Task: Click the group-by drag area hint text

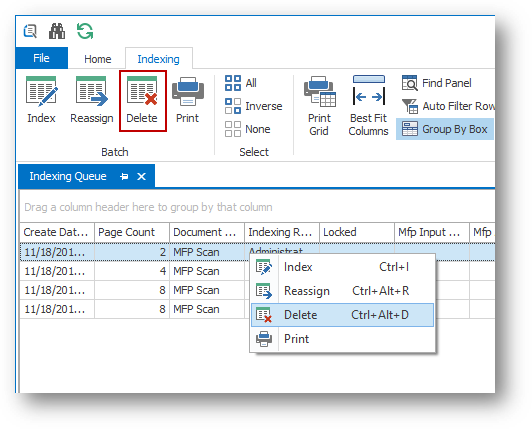Action: point(148,207)
